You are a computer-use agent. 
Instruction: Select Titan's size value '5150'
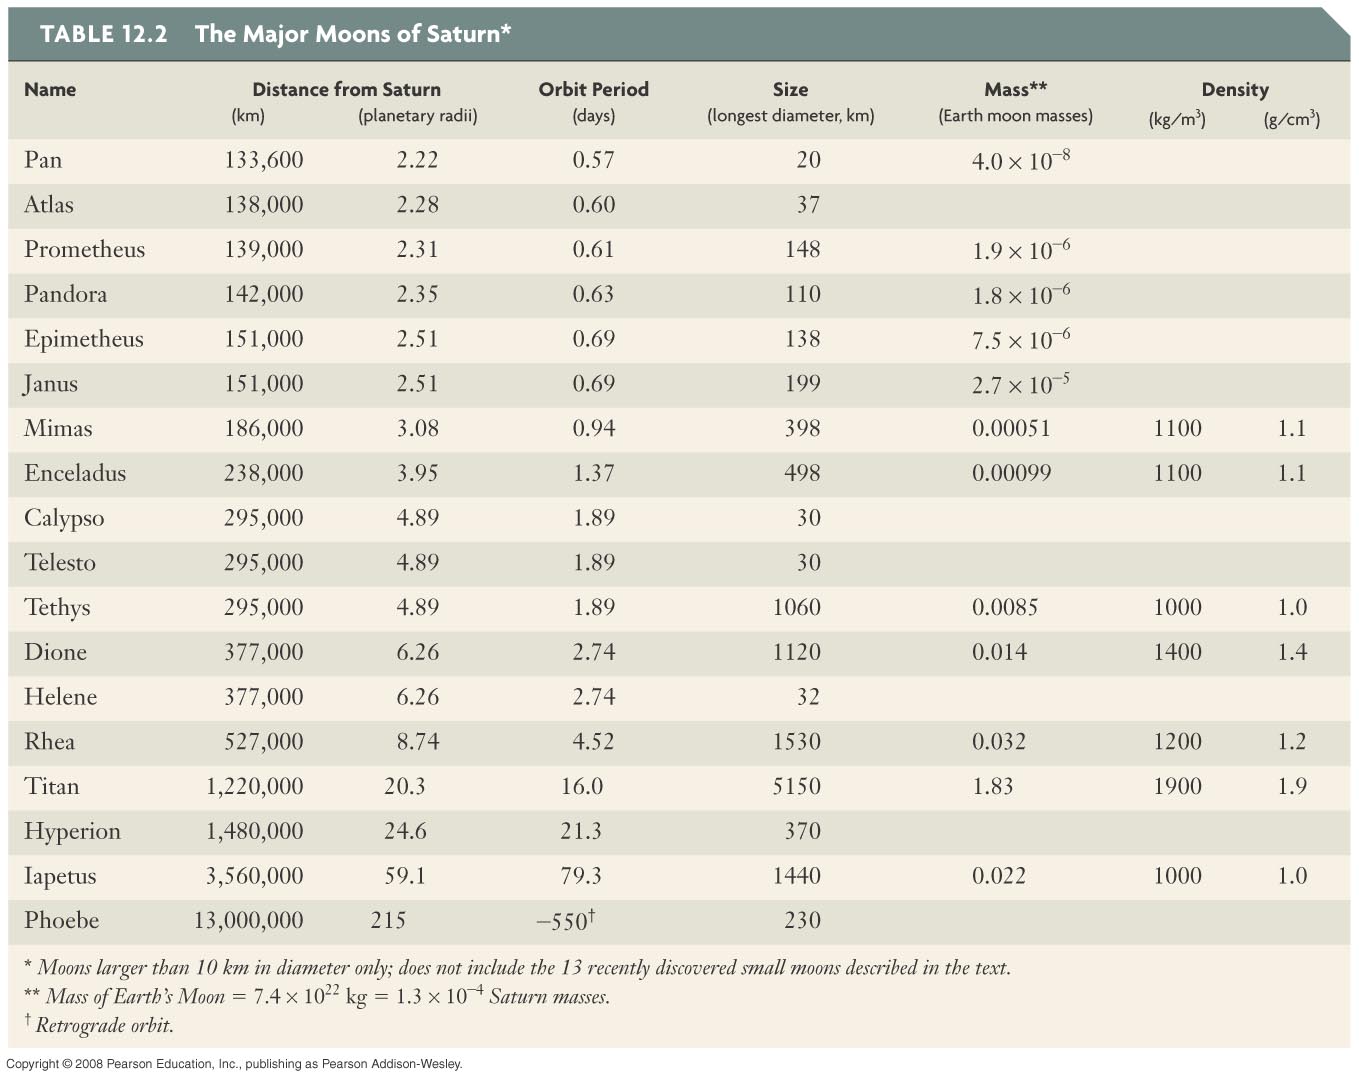[796, 786]
